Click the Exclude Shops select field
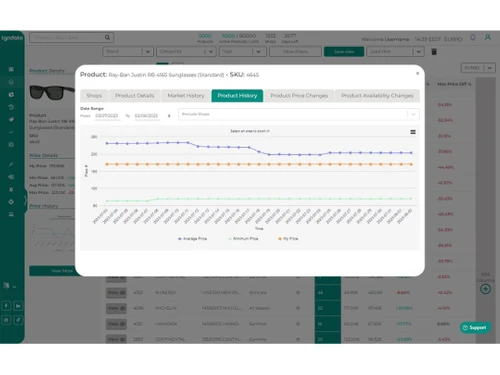500x375 pixels. coord(299,114)
